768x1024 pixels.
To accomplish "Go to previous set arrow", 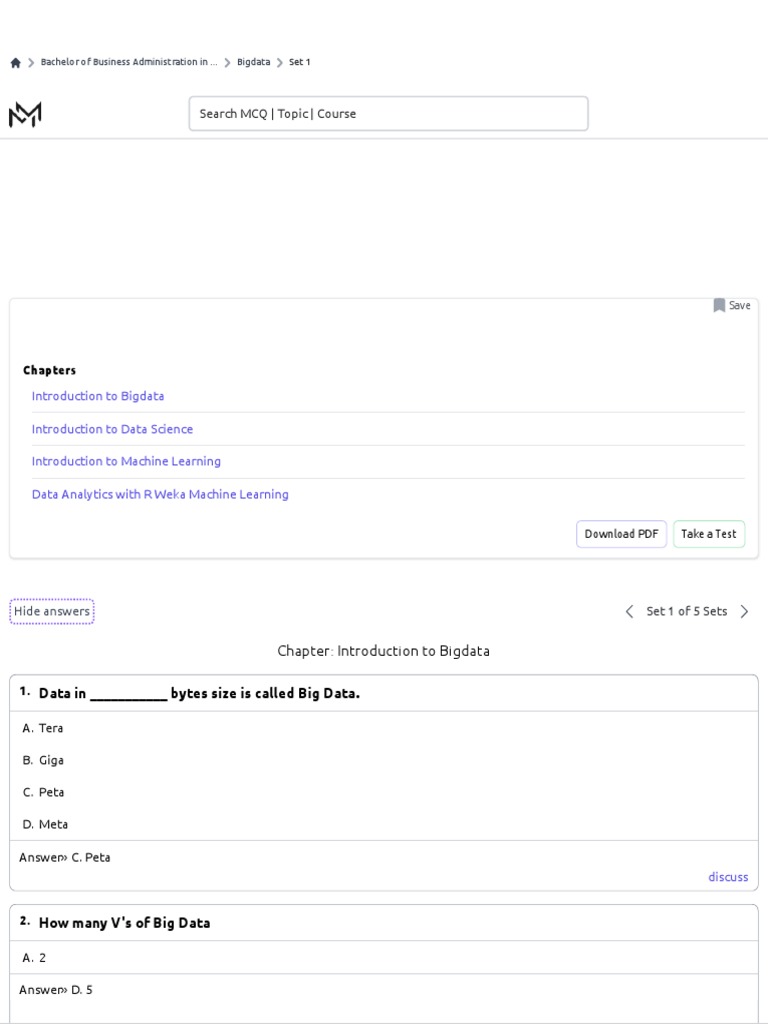I will tap(629, 612).
